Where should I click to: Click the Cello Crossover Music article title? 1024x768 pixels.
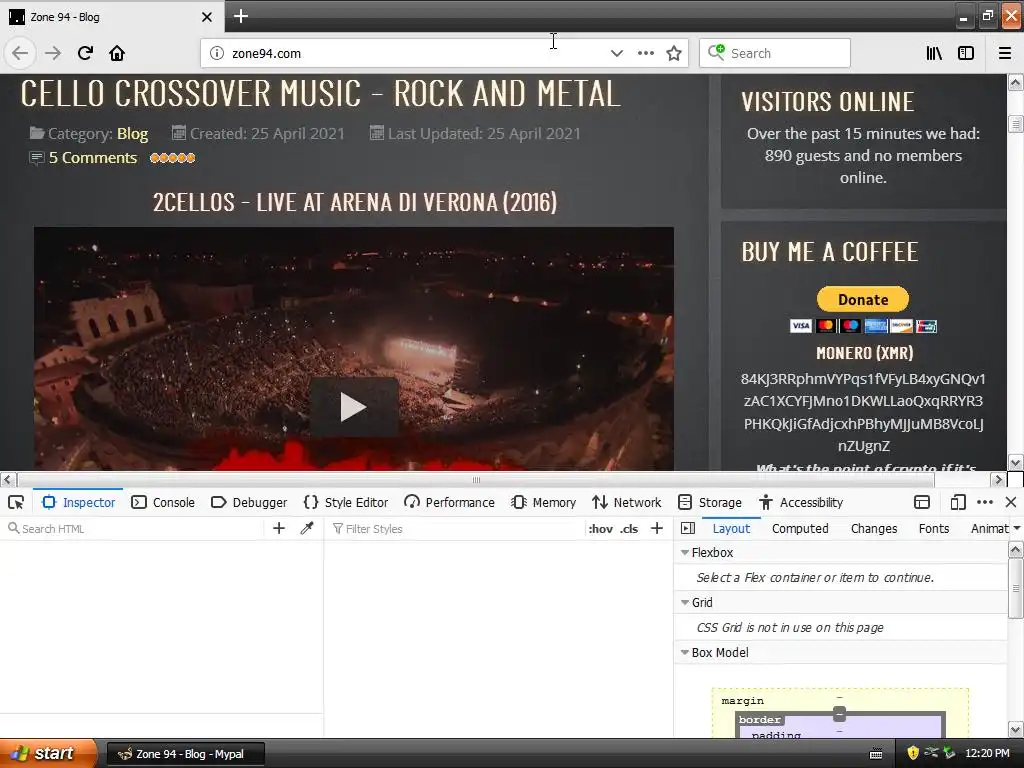tap(320, 93)
